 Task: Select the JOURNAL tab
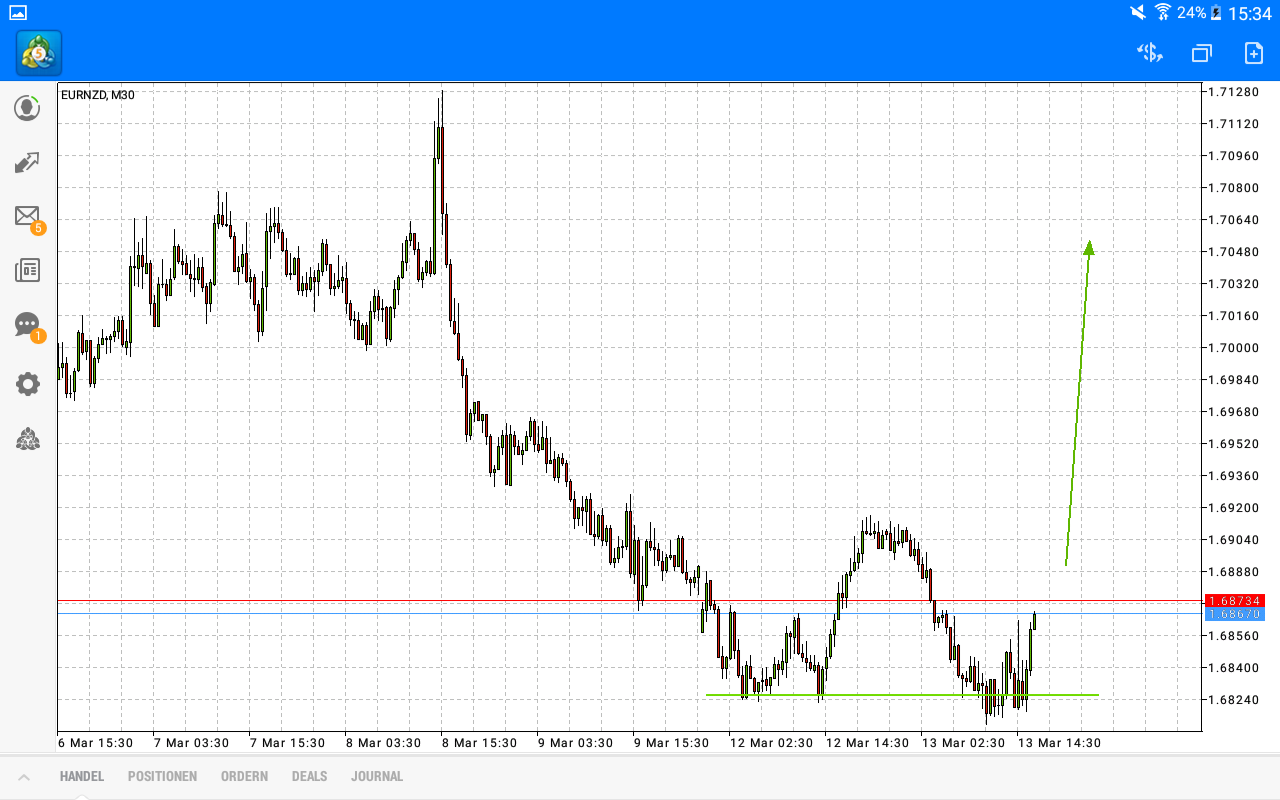(x=377, y=776)
